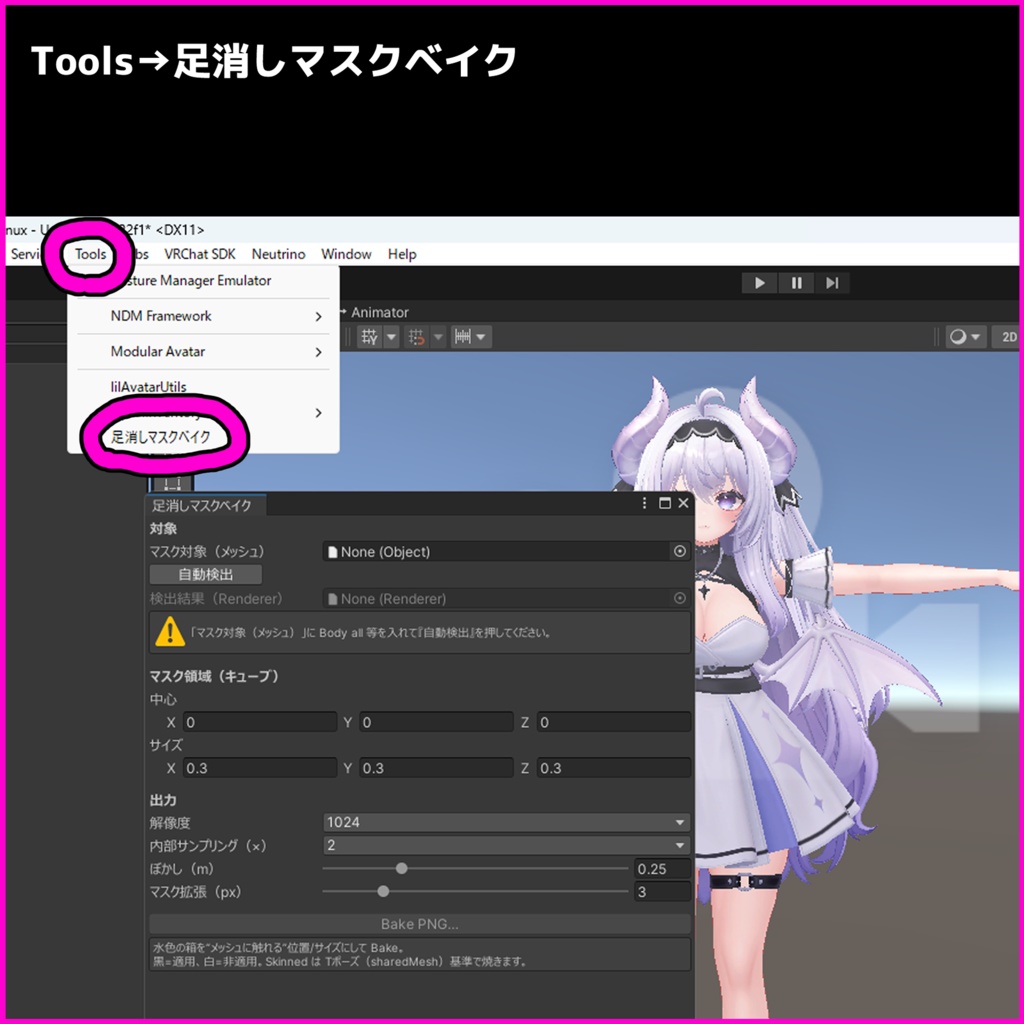Open the 内部サンプリング dropdown showing 2
The width and height of the screenshot is (1024, 1024).
coord(507,845)
